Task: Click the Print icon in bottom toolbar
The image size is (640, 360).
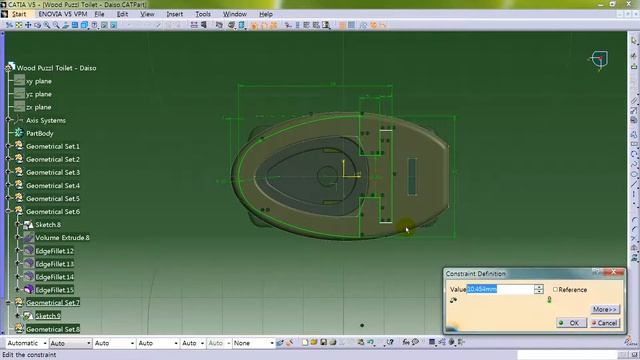Action: click(333, 342)
